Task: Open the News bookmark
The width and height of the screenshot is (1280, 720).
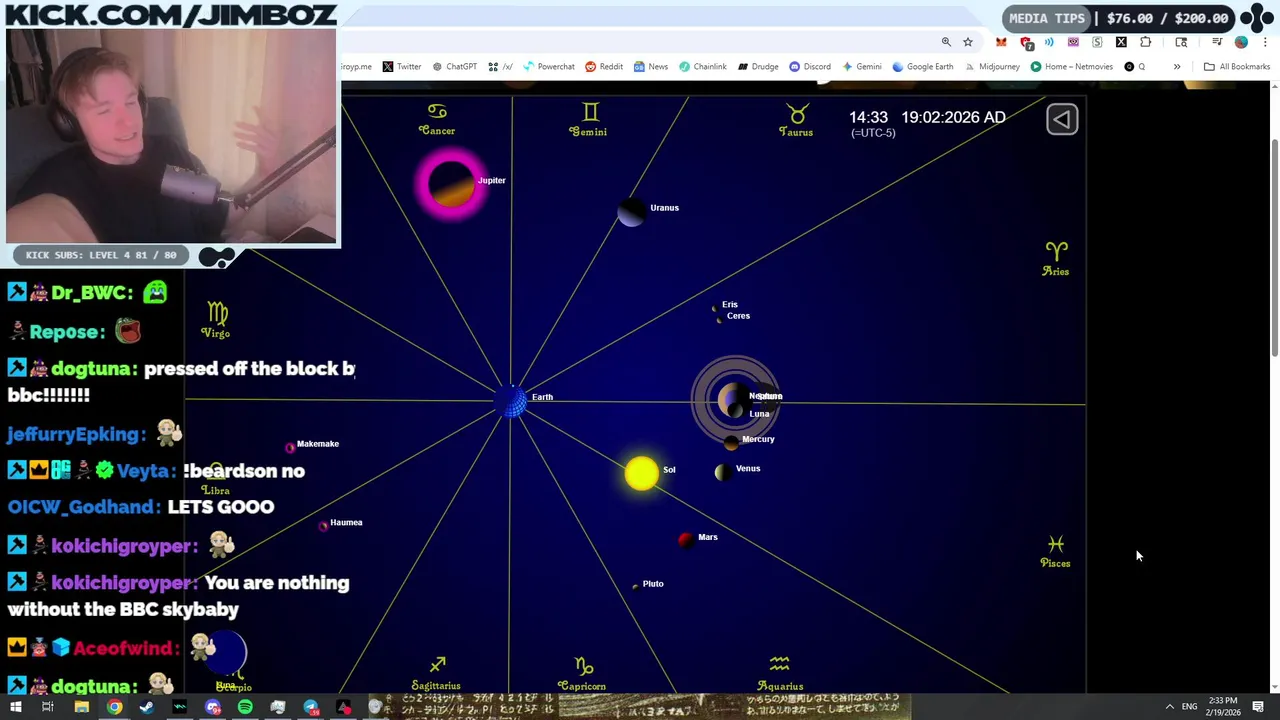Action: click(650, 67)
